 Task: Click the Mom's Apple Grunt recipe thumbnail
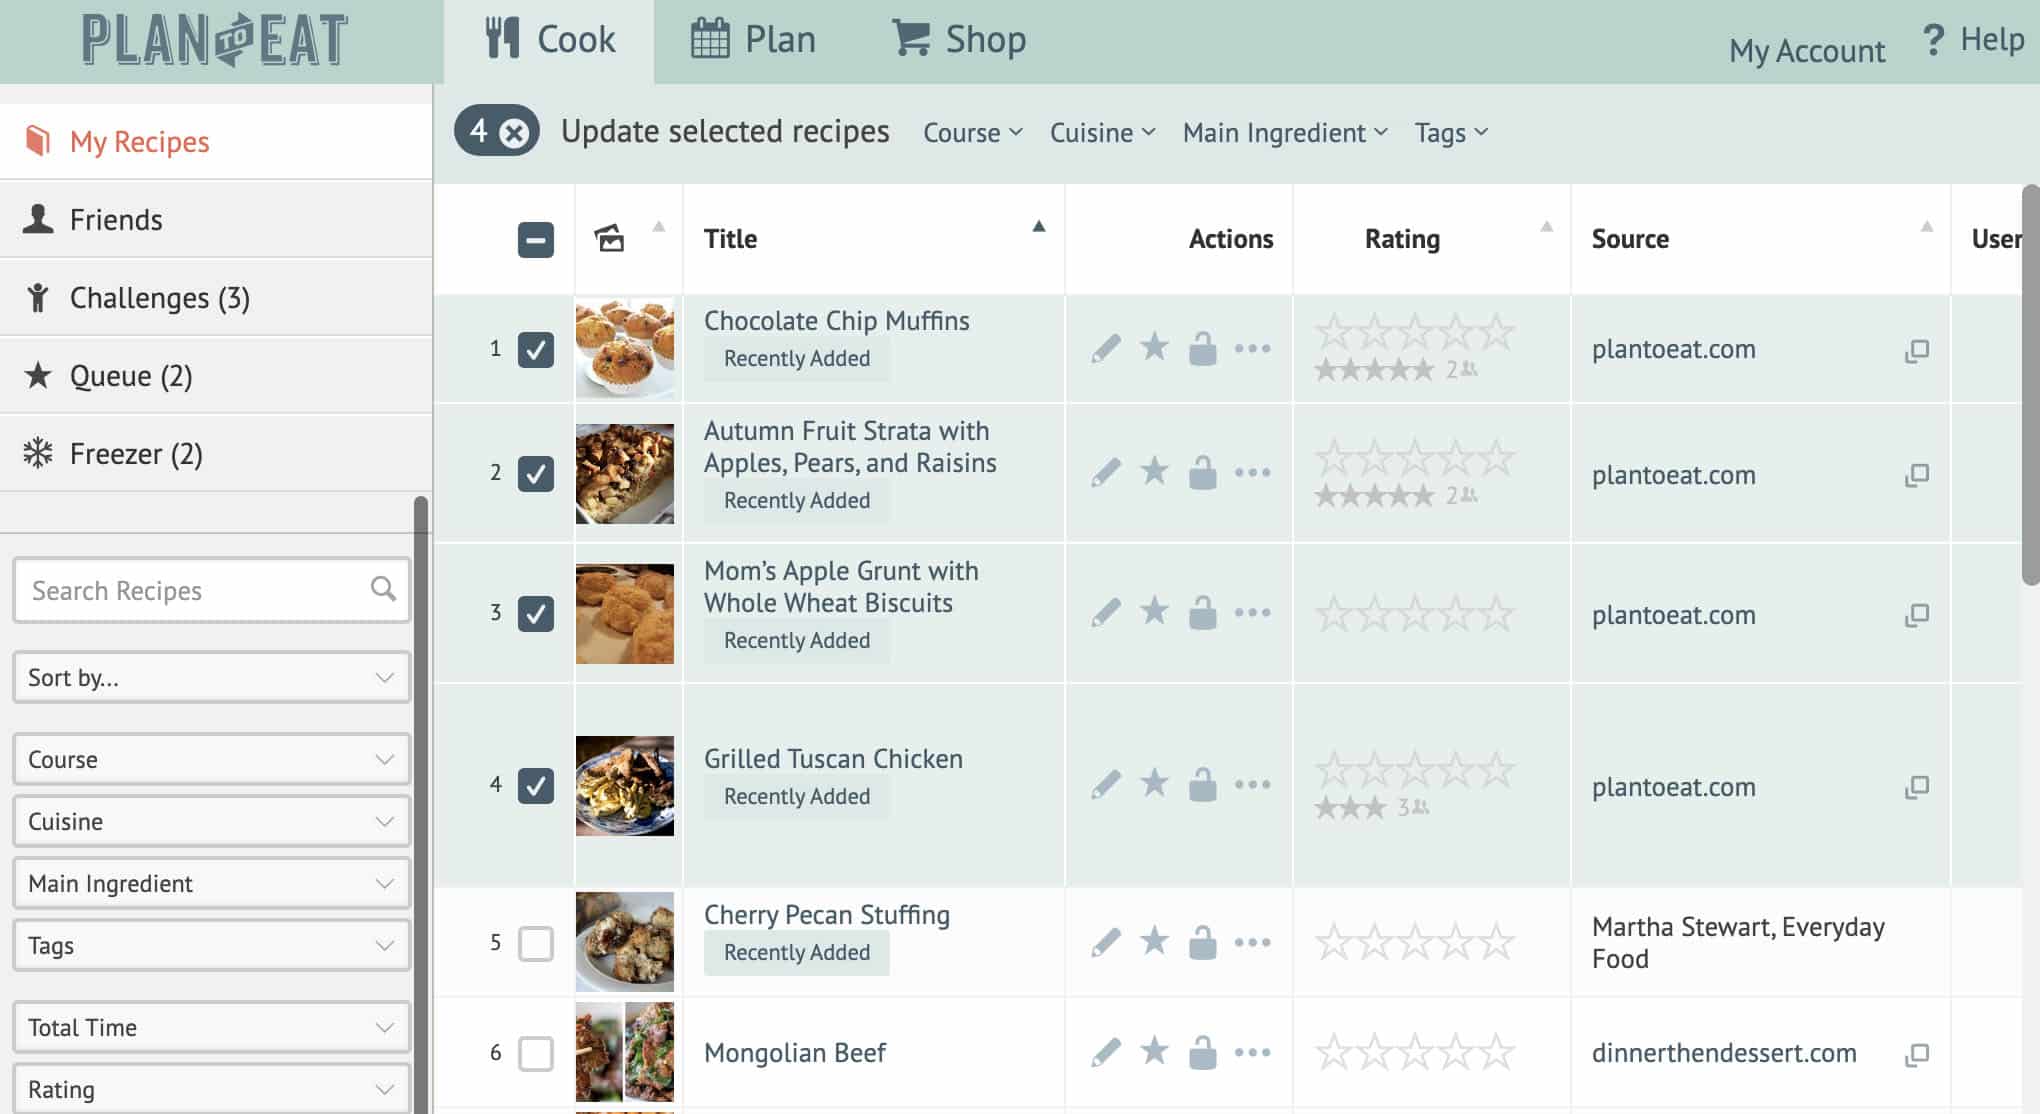(625, 613)
